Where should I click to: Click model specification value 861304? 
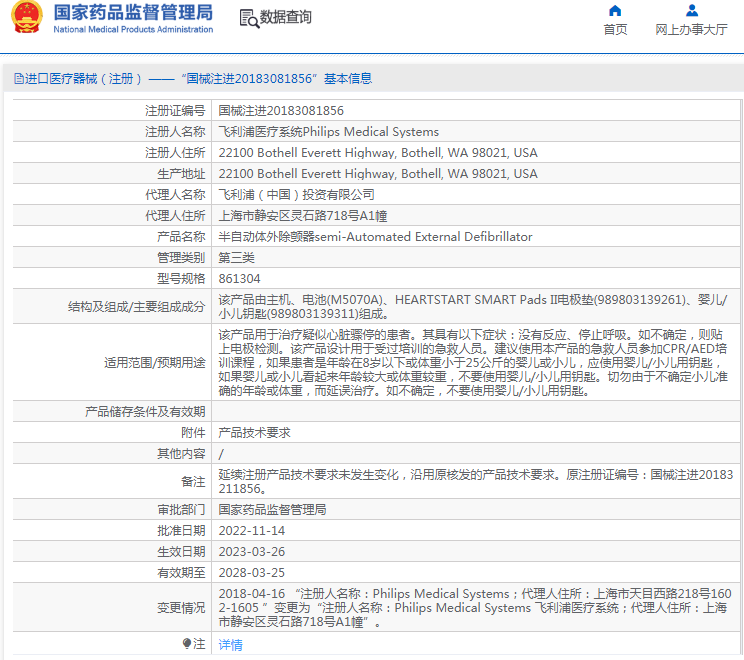click(239, 279)
